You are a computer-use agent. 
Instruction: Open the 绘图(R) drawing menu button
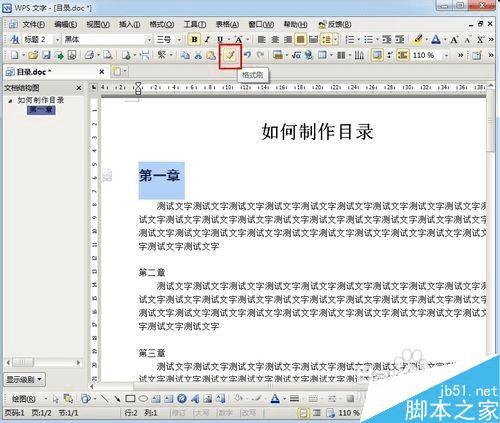(24, 399)
